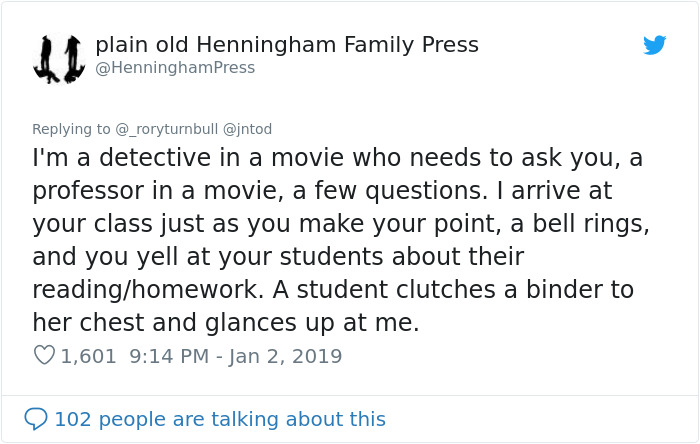Viewport: 700px width, 444px height.
Task: Click the "Replying to" label text
Action: 71,129
